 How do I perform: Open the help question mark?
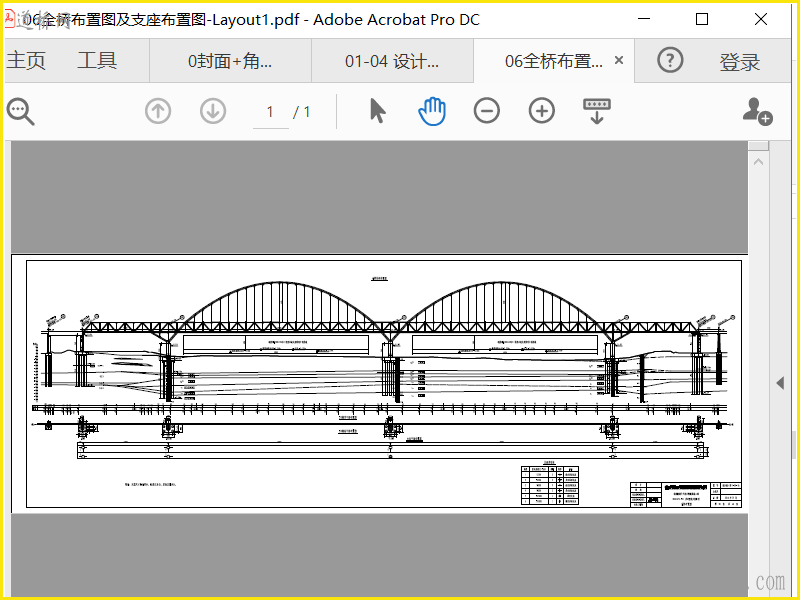(670, 60)
